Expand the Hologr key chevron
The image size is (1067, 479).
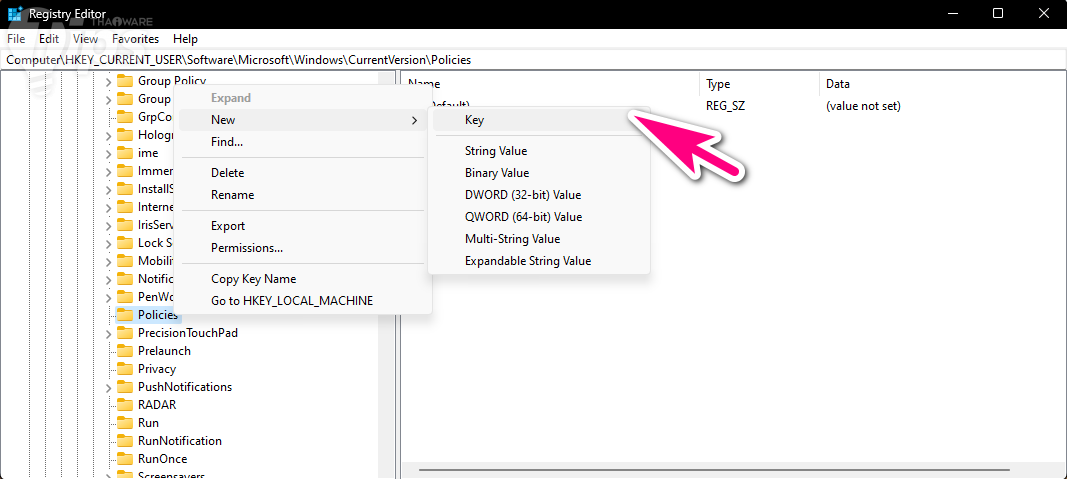point(108,135)
